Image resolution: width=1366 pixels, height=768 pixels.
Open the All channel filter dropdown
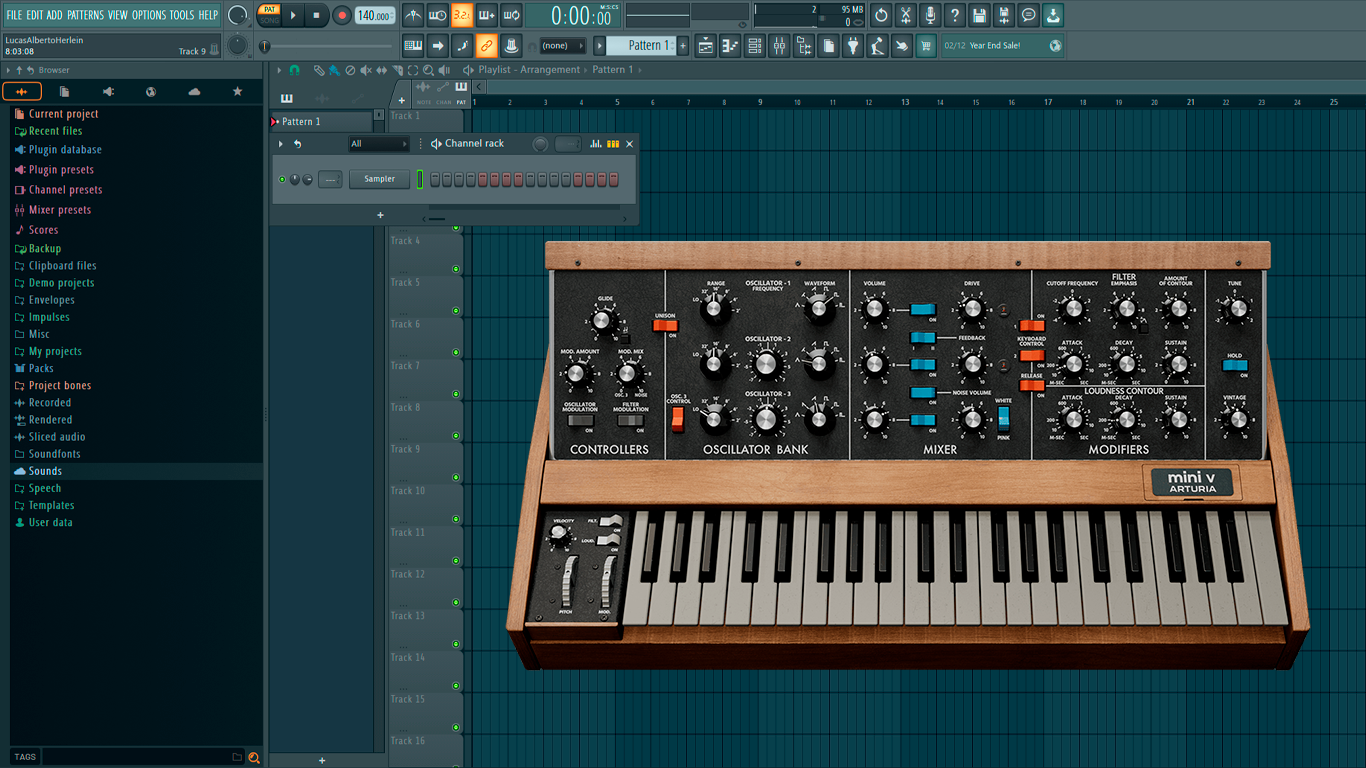378,144
